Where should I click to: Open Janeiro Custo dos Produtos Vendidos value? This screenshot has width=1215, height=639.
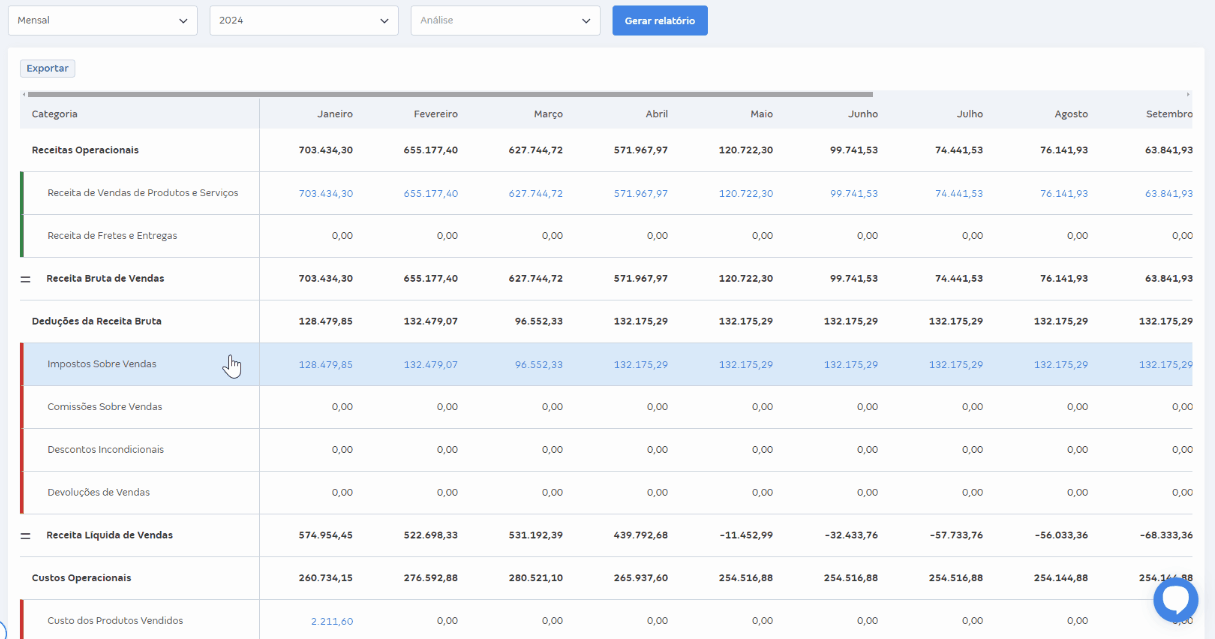point(331,621)
